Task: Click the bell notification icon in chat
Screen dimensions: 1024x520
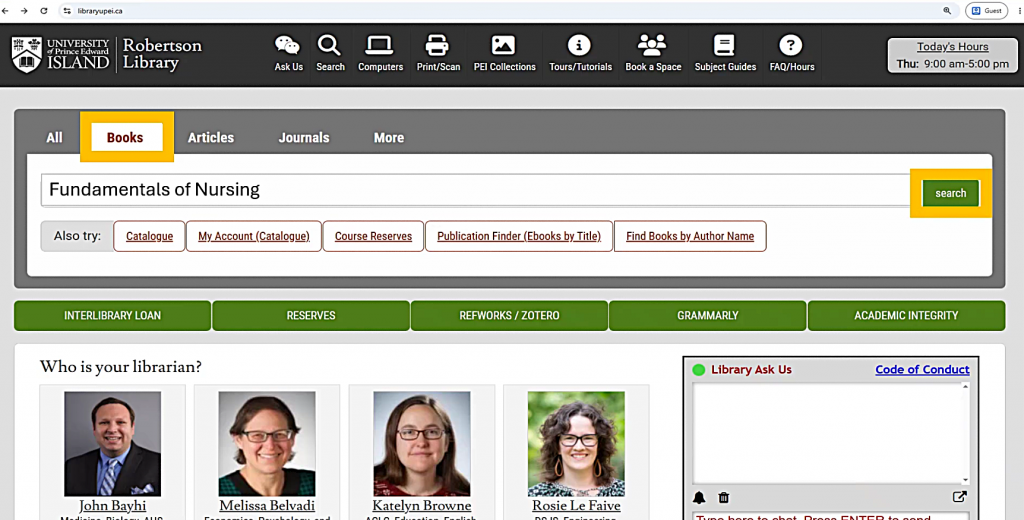Action: tap(699, 497)
